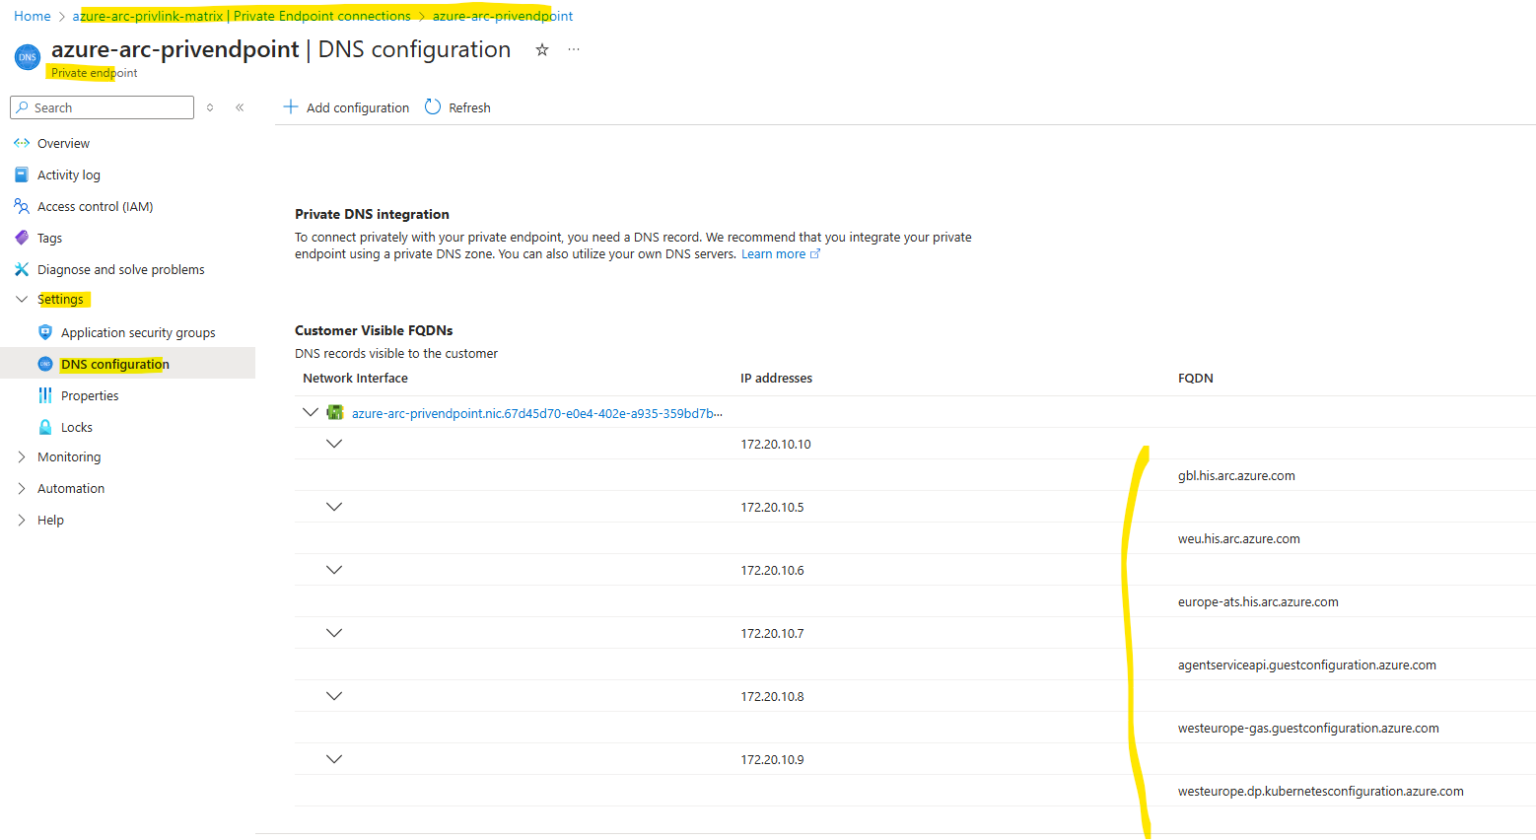Collapse the left navigation menu
Screen dimensions: 1536x840
239,107
